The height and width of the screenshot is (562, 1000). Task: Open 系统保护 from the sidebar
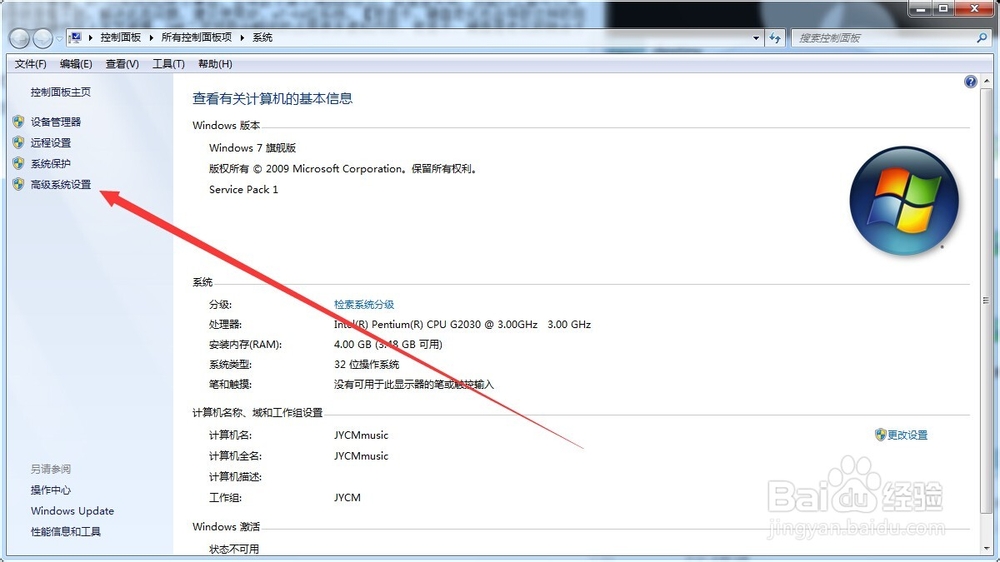(x=50, y=164)
